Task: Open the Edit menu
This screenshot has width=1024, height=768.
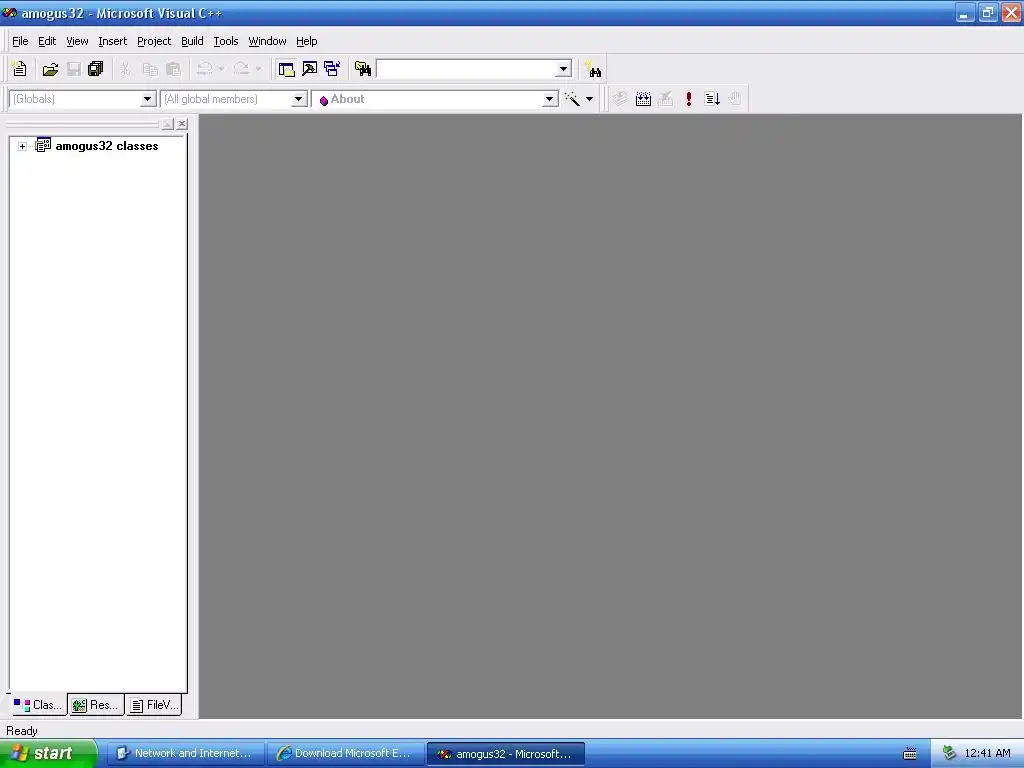Action: click(47, 41)
